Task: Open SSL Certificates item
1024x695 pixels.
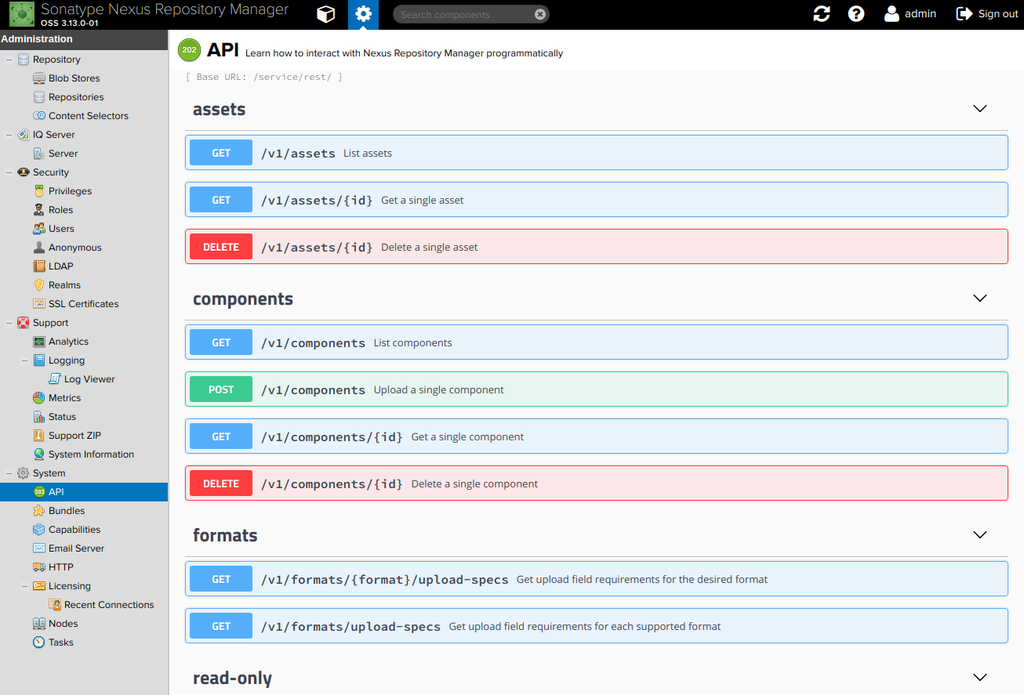Action: tap(83, 304)
